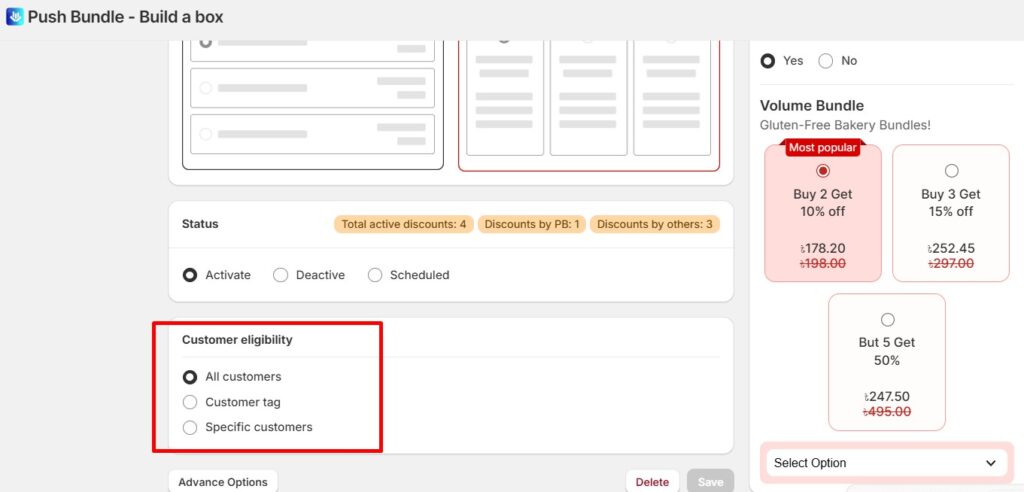Choose the Scheduled status option
This screenshot has width=1024, height=492.
[375, 275]
